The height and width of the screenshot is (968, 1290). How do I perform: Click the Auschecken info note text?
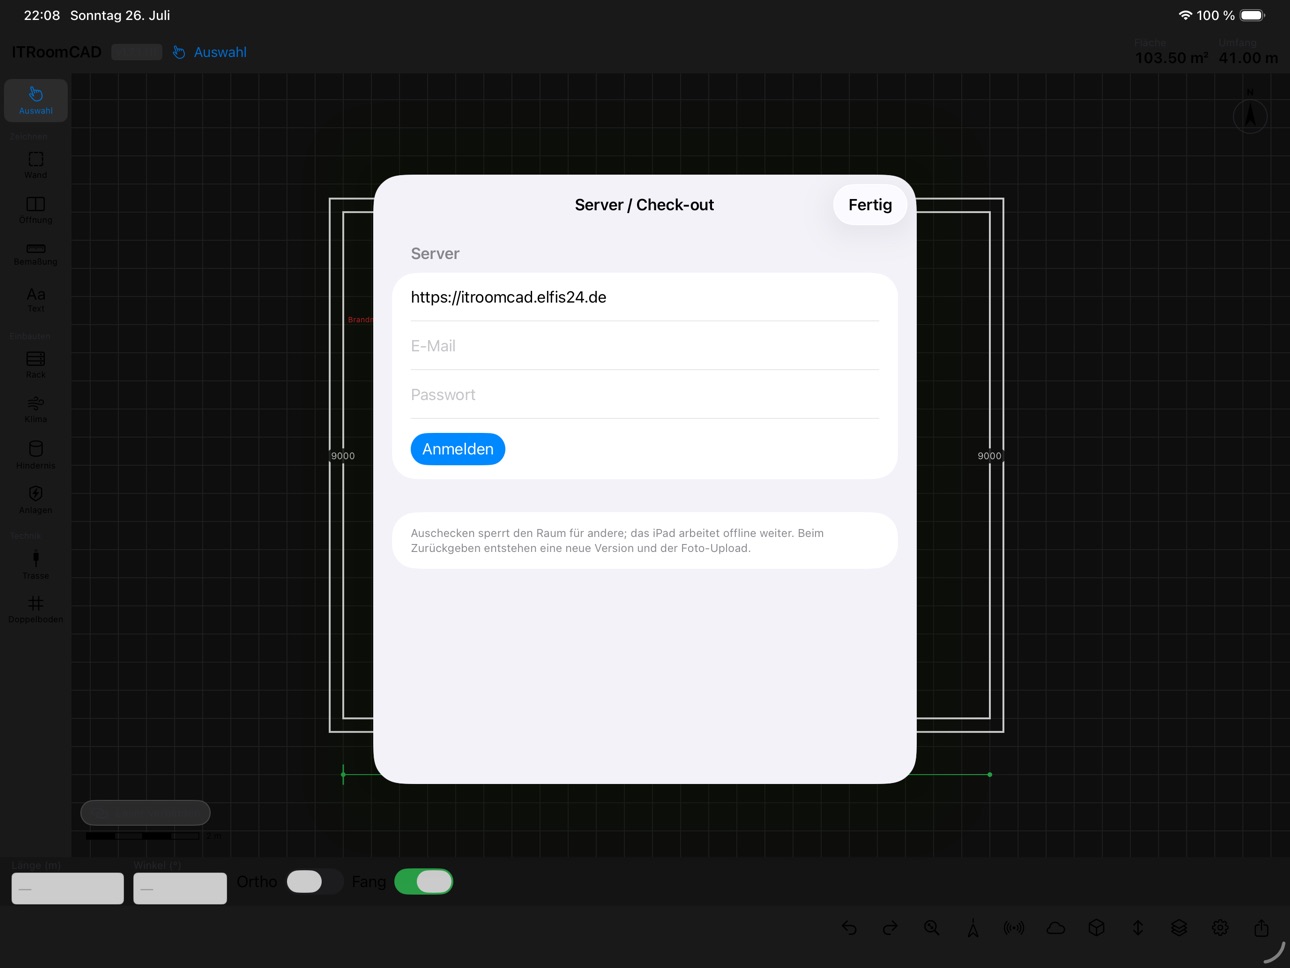(x=617, y=541)
